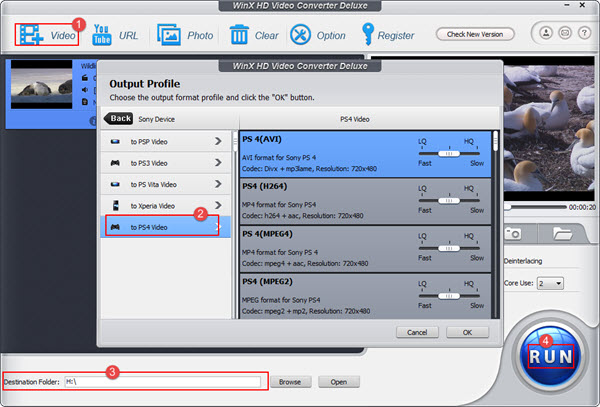The width and height of the screenshot is (600, 407).
Task: Click the PS 4(AVI) quality slider
Action: pos(449,153)
